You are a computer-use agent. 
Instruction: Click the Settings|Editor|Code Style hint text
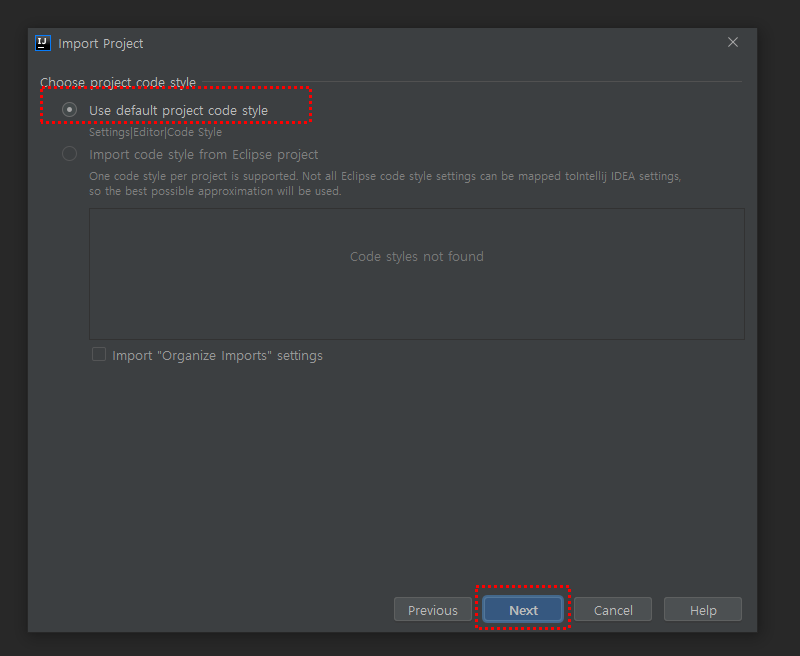click(155, 132)
